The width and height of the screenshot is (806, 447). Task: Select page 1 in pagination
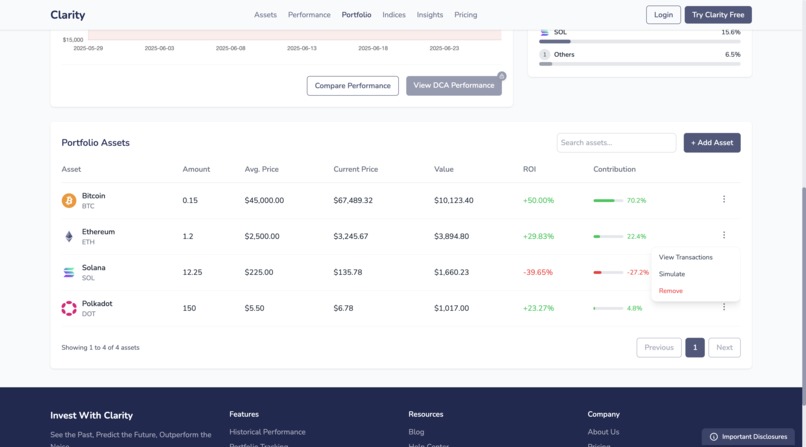pos(695,347)
